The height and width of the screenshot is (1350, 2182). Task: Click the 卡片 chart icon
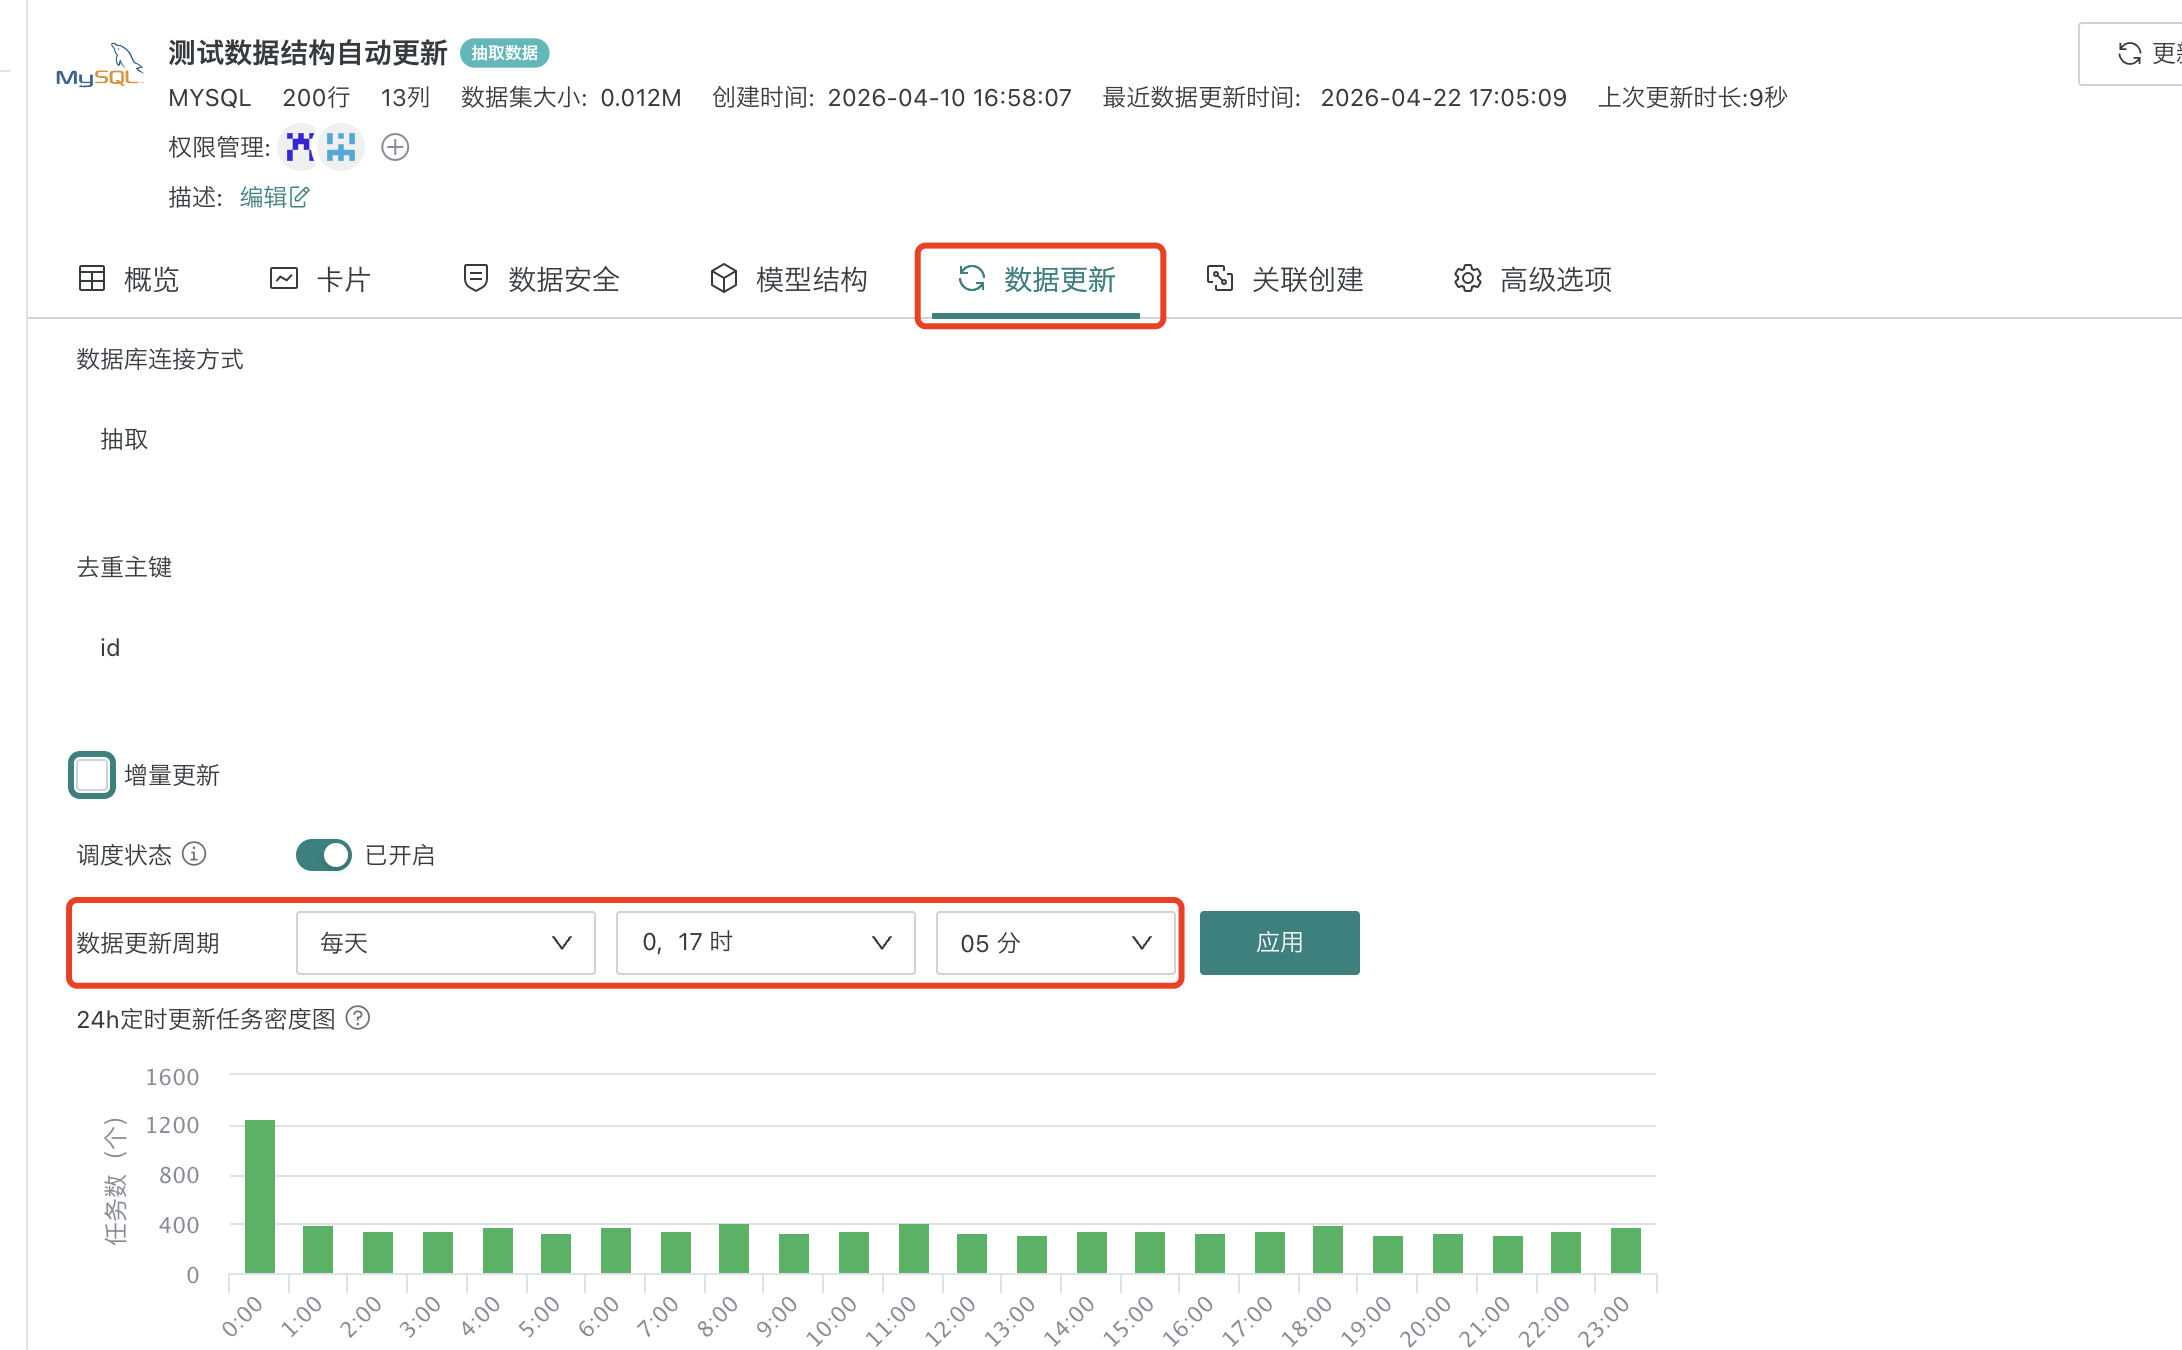pyautogui.click(x=283, y=279)
